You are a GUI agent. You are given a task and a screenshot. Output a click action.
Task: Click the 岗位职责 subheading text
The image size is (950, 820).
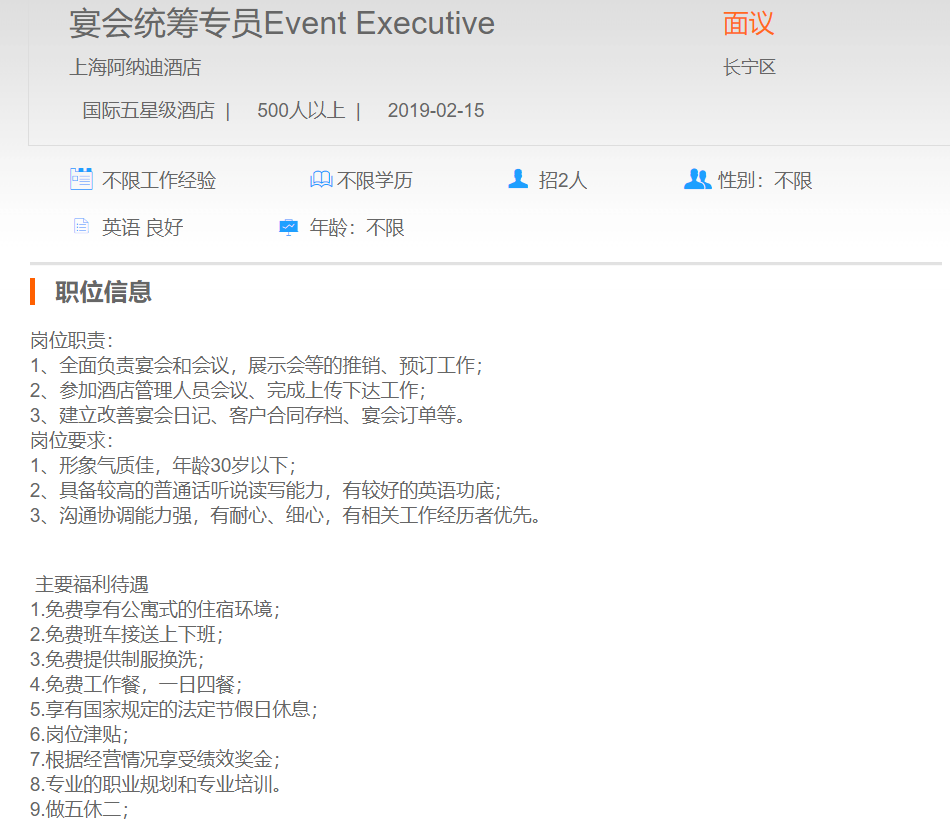[72, 340]
